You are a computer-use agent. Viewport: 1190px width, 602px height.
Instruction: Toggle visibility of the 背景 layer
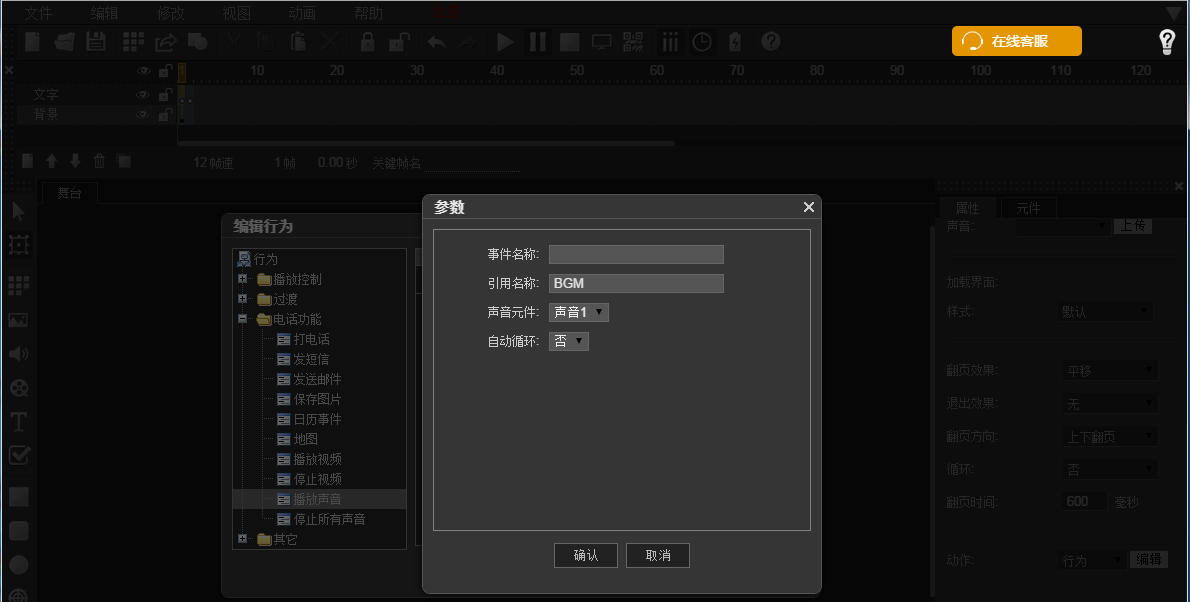pos(144,113)
